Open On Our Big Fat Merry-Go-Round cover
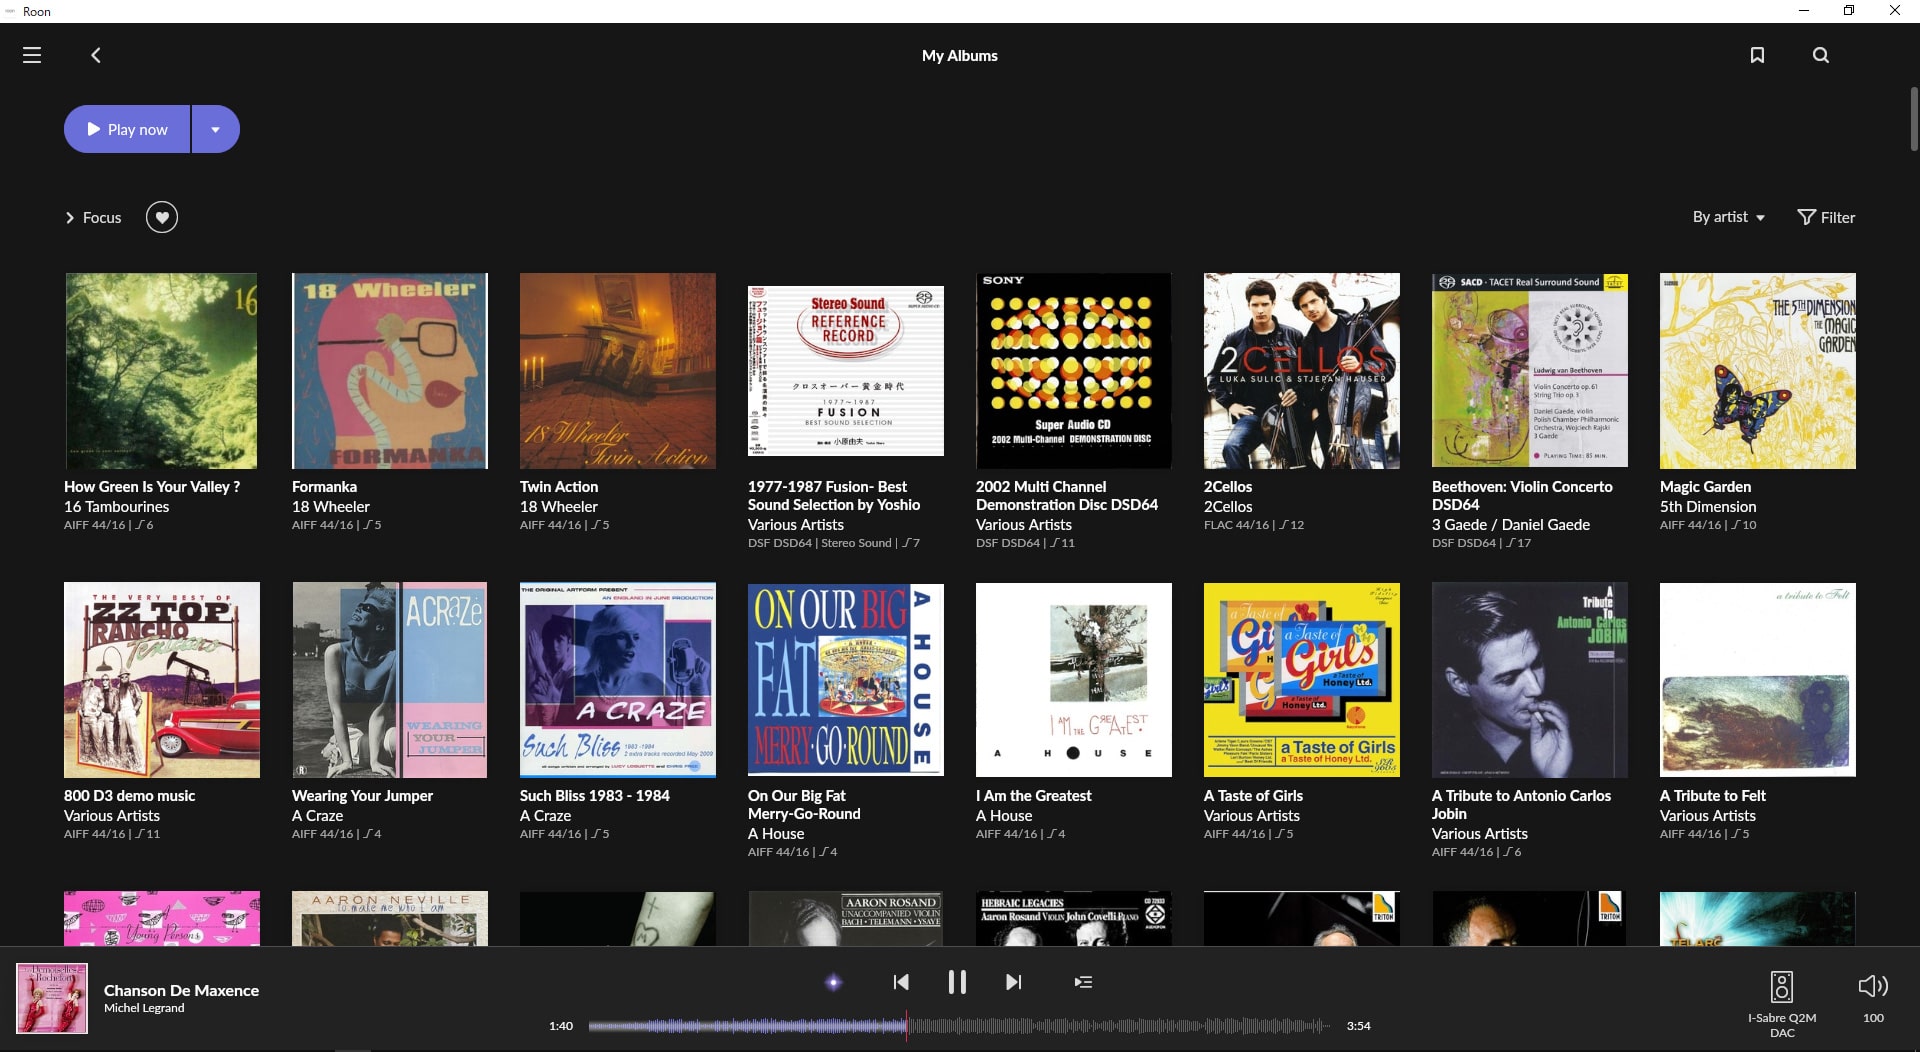The image size is (1920, 1052). pyautogui.click(x=846, y=680)
